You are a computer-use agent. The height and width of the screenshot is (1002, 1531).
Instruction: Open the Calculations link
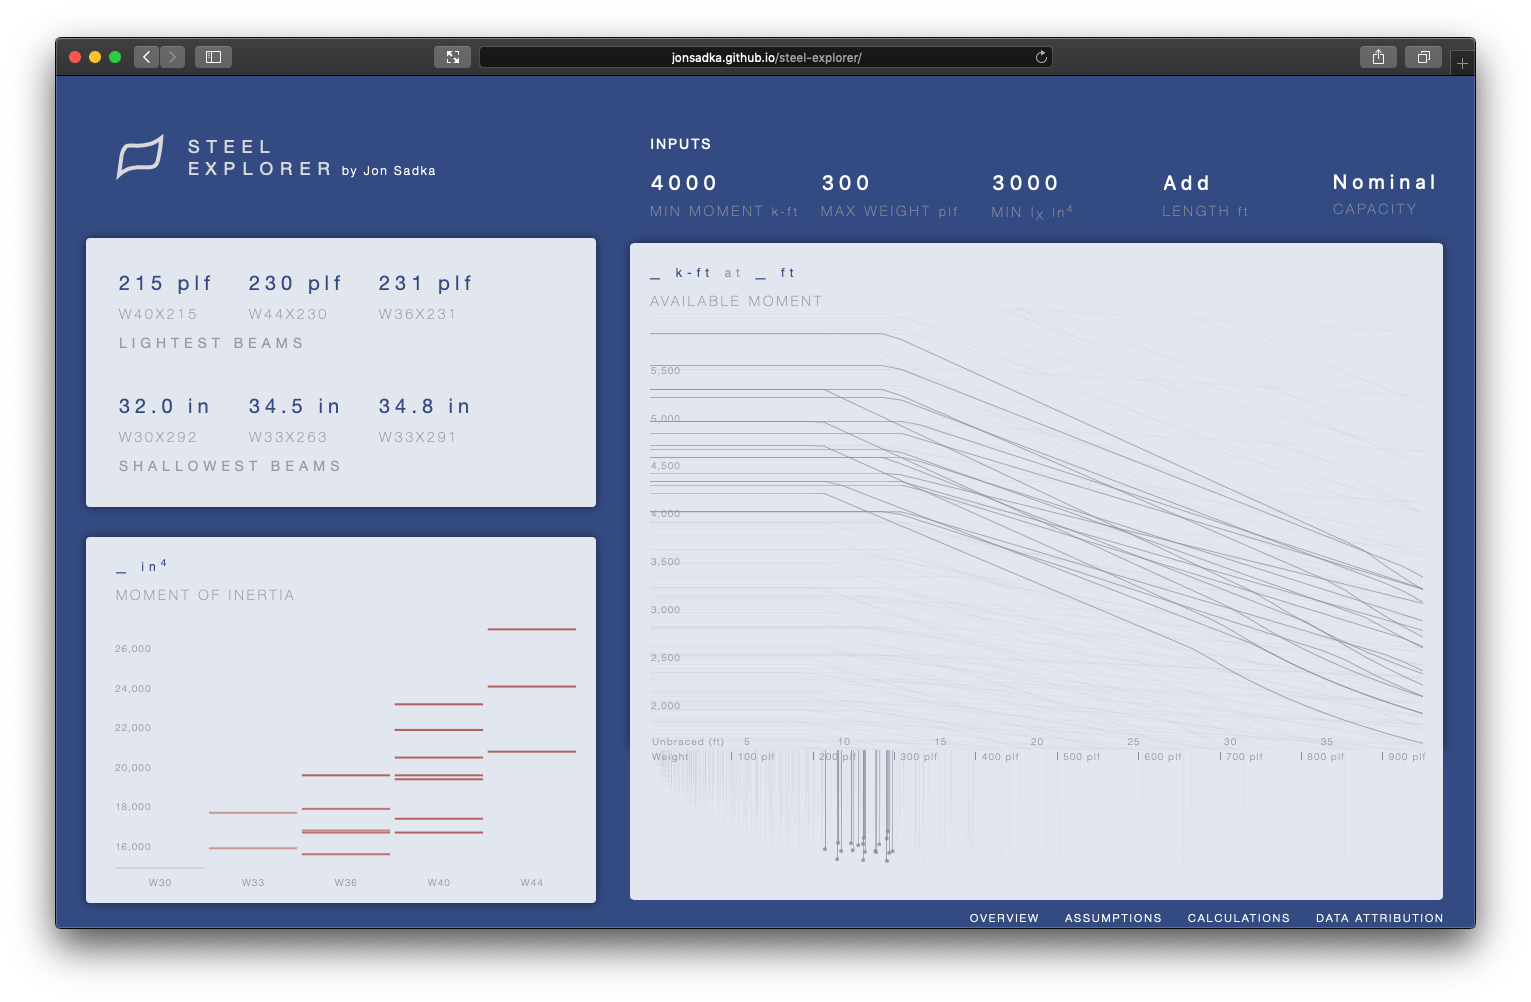1239,918
